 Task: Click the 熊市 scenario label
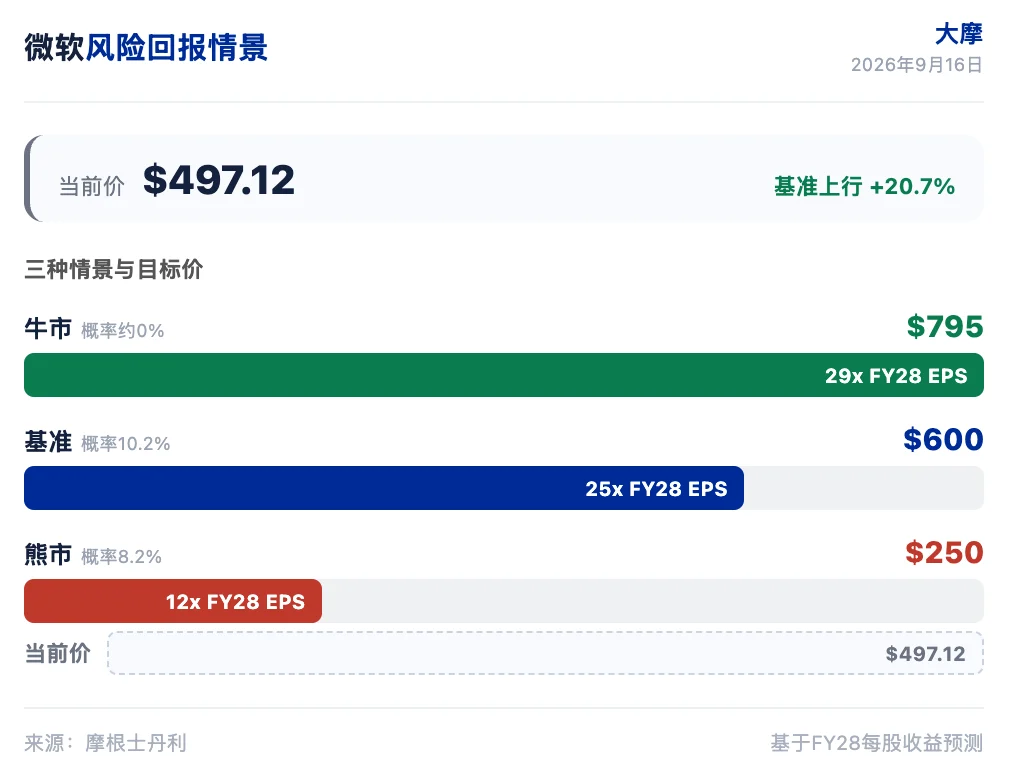(x=48, y=555)
